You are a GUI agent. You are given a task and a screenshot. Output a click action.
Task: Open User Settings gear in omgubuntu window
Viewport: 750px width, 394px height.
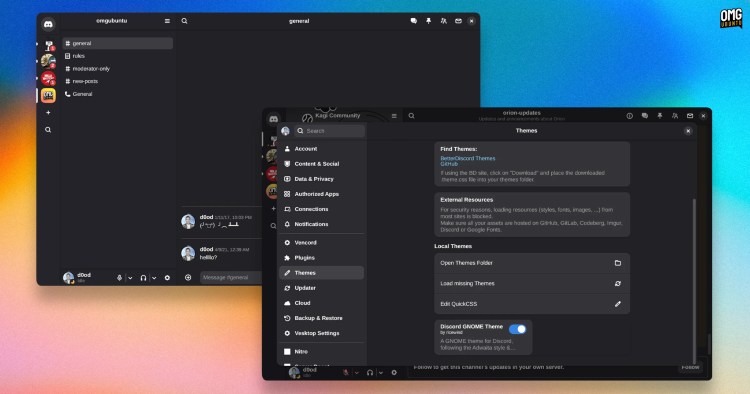(x=167, y=278)
